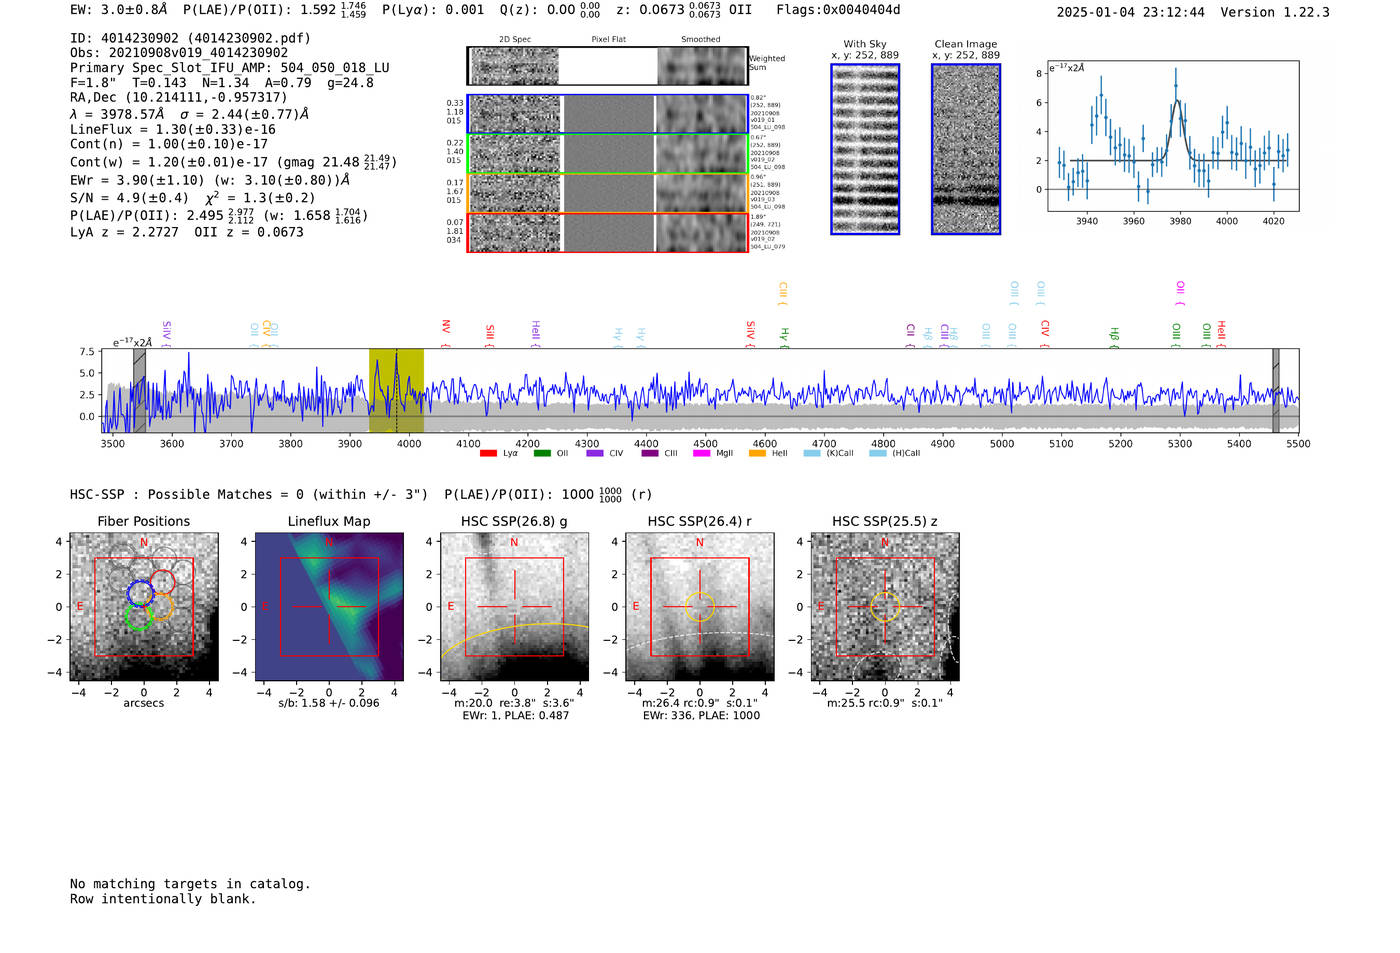Click the green fiber circle in Fiber Positions
Screen dimensions: 1400x953
click(139, 618)
